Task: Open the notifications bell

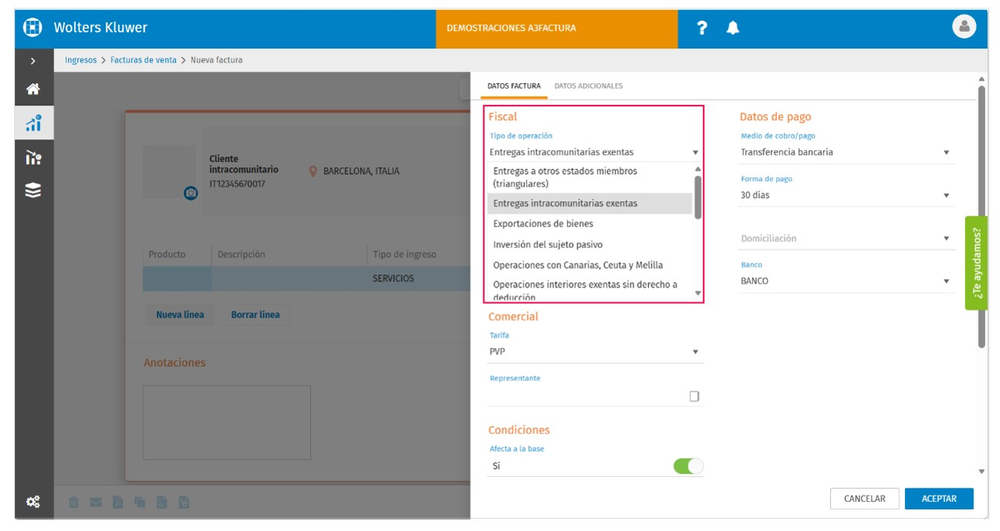Action: coord(733,28)
